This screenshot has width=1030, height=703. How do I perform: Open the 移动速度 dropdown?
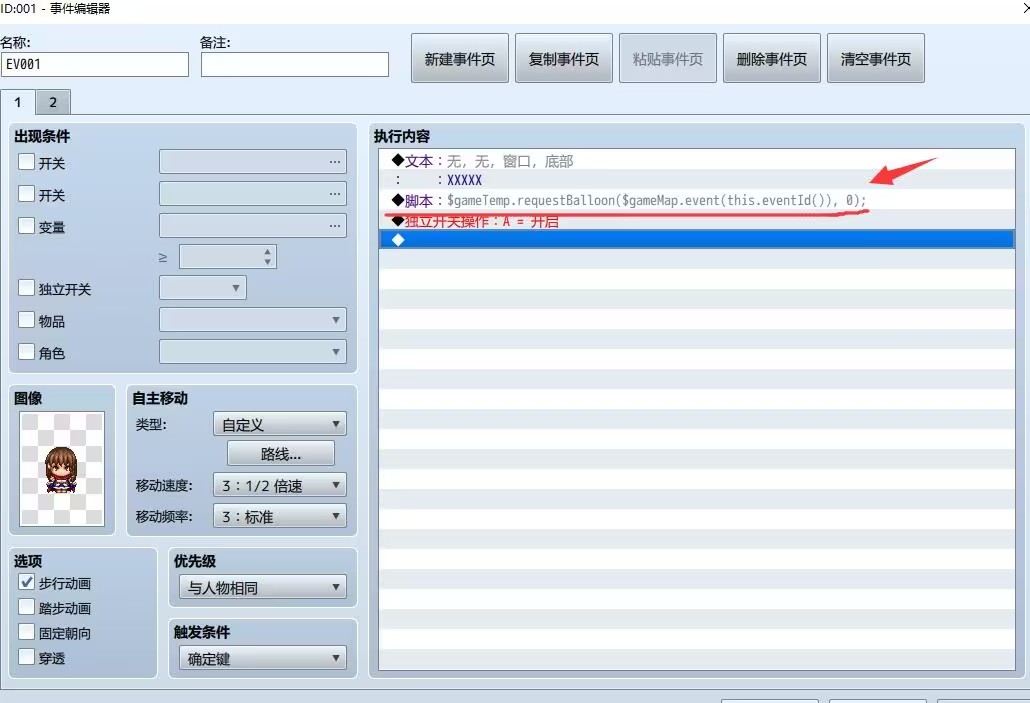pos(279,486)
